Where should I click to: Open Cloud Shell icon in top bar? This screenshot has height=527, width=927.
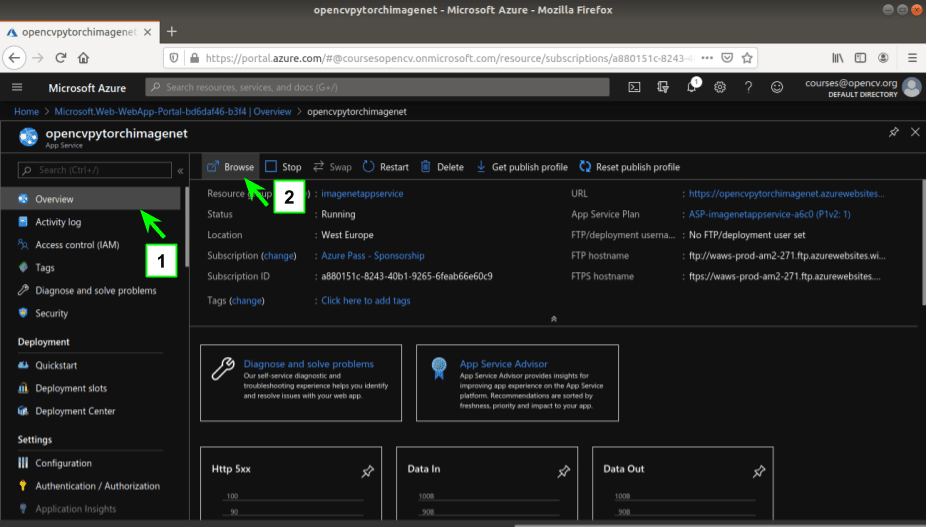(634, 88)
